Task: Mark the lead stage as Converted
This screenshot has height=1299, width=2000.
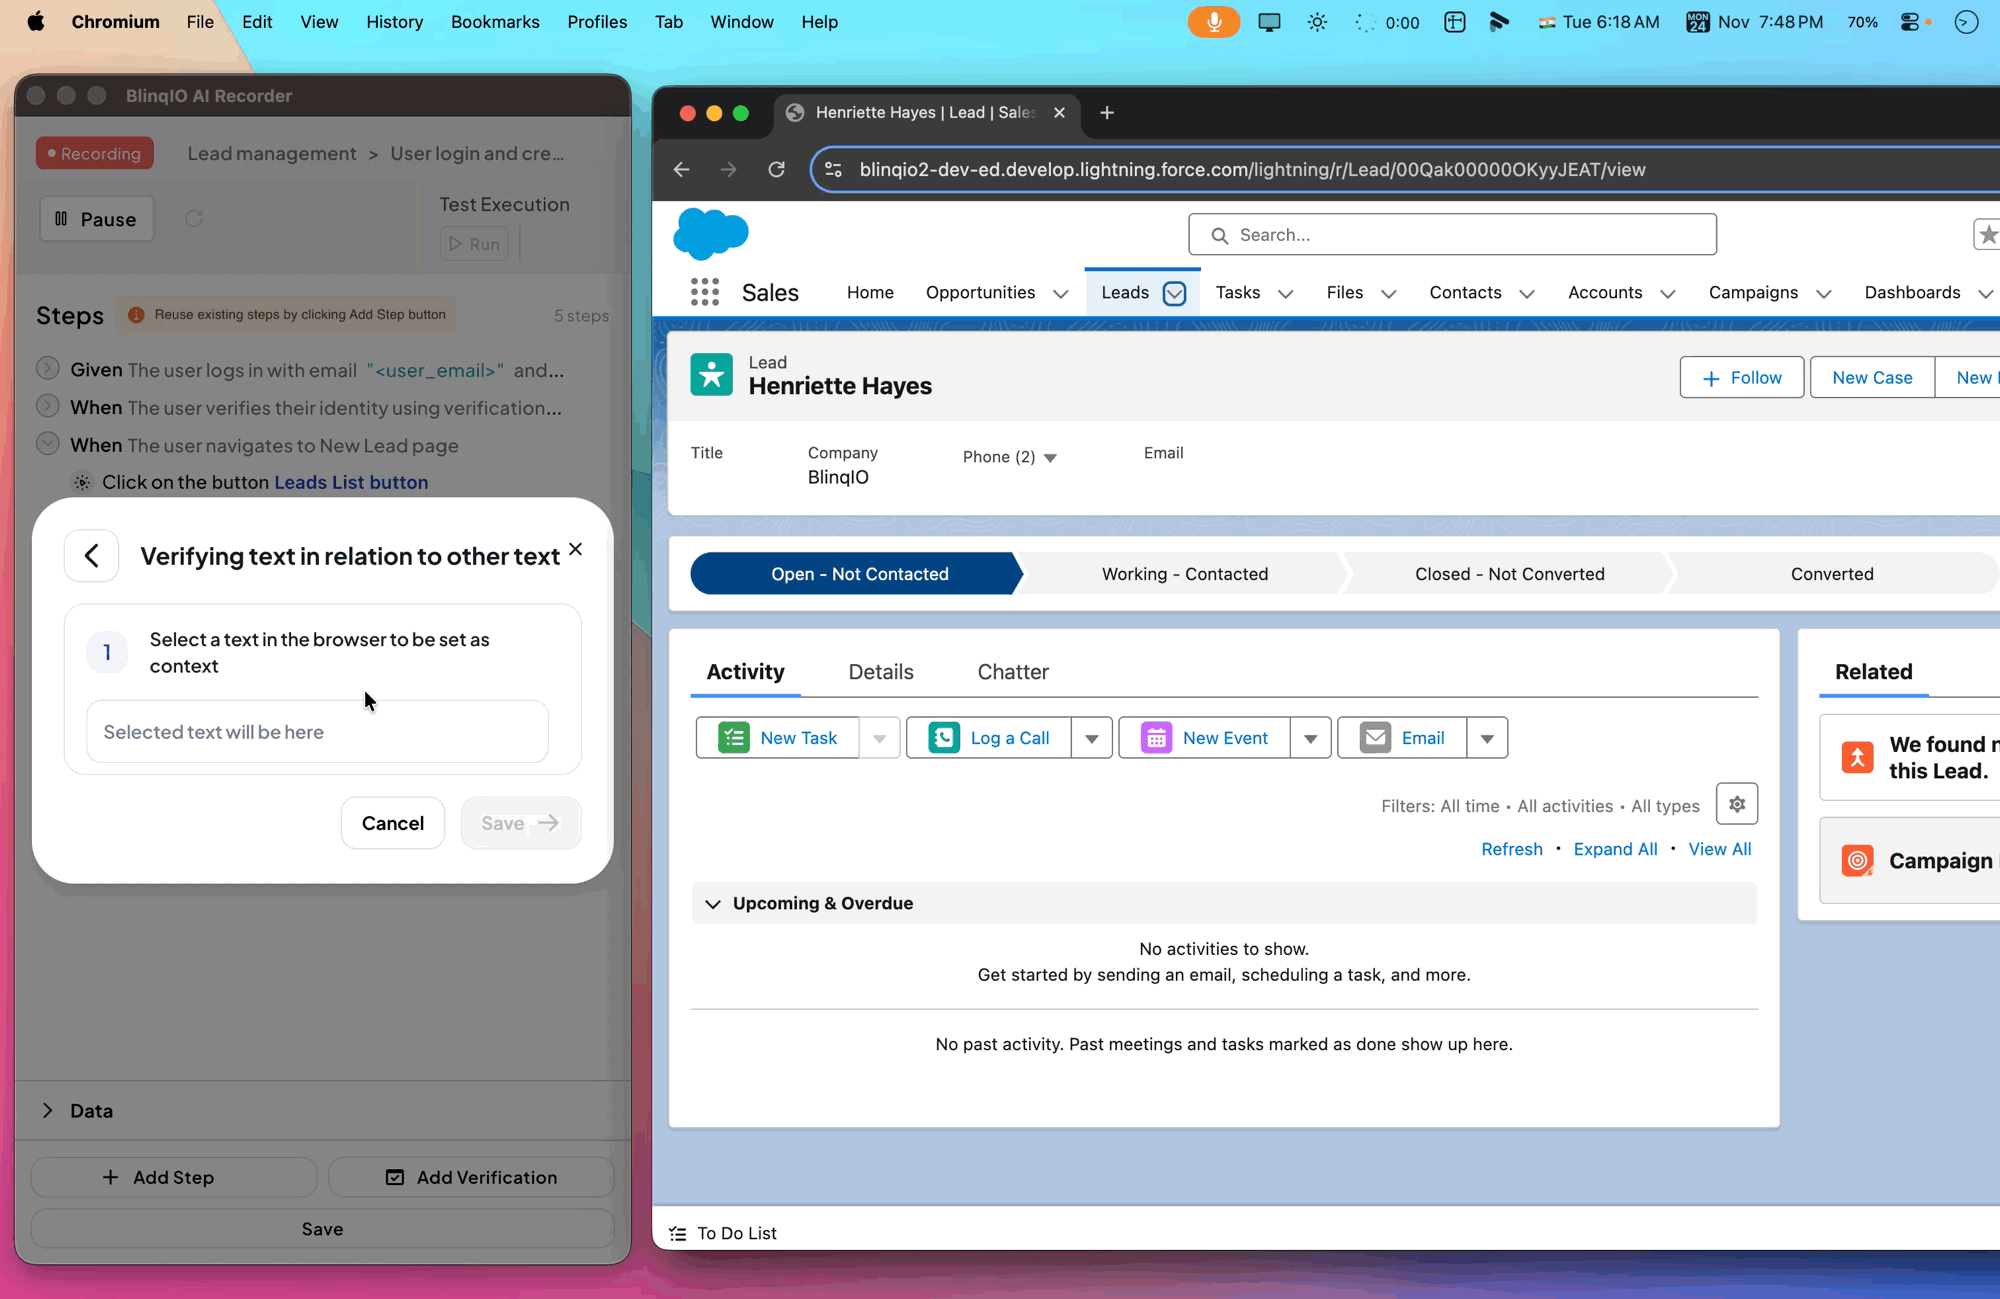Action: (1831, 574)
